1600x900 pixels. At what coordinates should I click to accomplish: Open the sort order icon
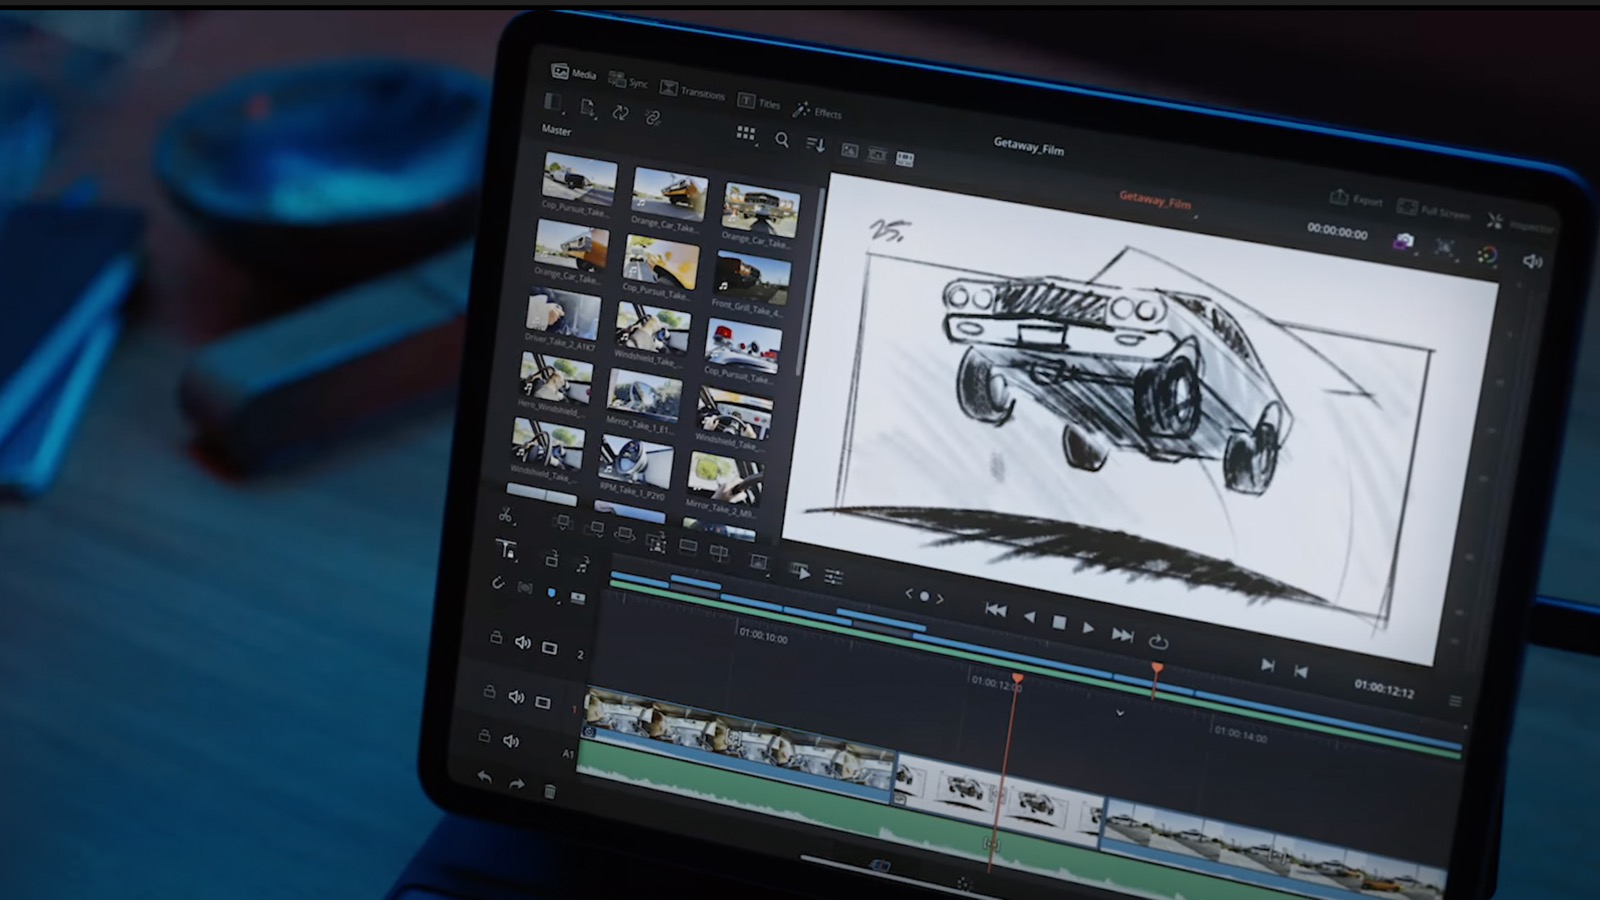pyautogui.click(x=815, y=145)
